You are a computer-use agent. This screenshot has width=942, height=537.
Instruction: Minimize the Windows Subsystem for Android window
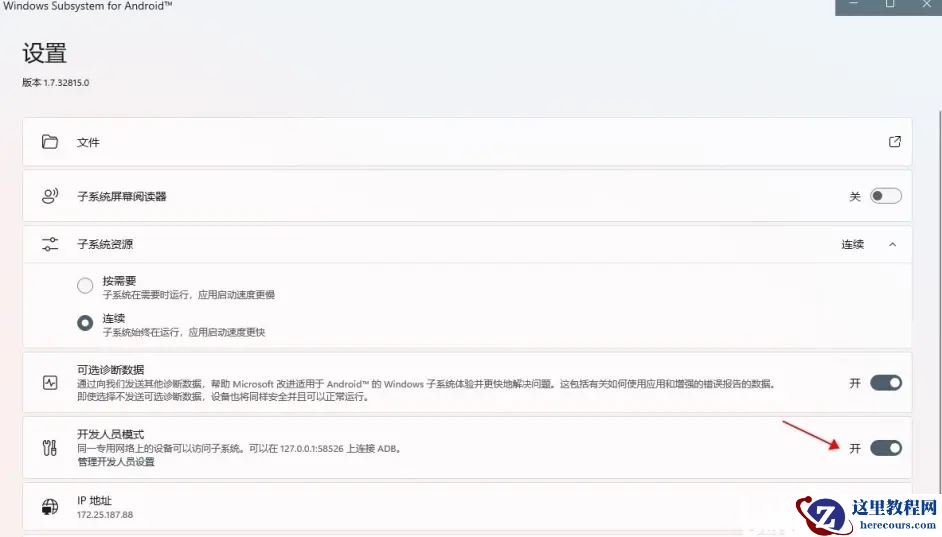pyautogui.click(x=854, y=5)
